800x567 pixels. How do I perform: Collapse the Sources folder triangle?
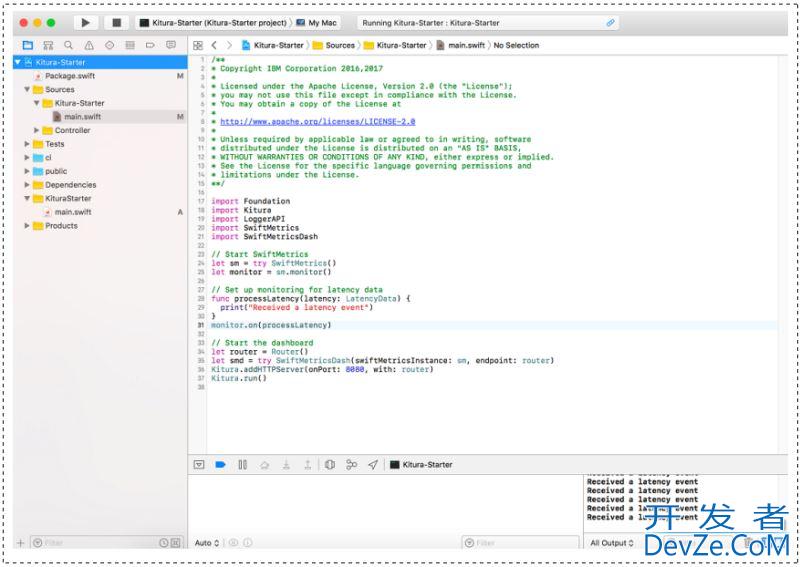pos(27,89)
